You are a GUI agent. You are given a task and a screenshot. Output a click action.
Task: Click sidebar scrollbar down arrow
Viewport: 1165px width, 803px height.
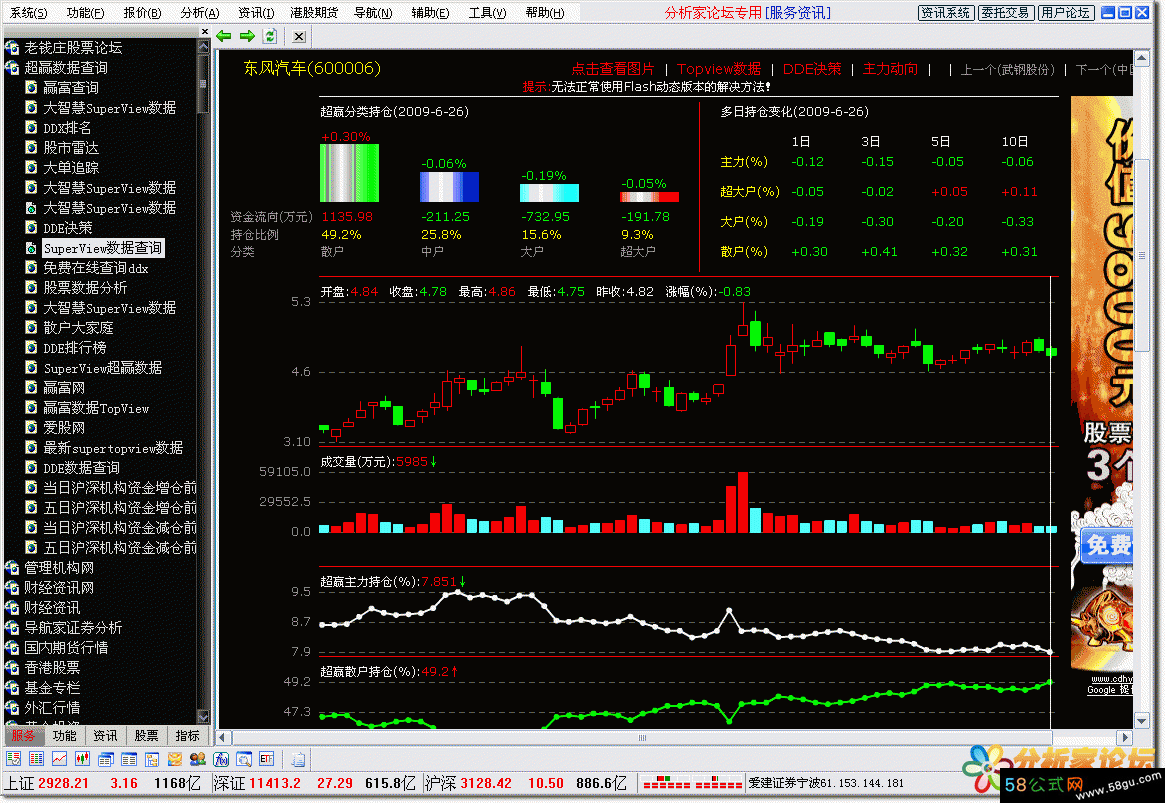203,716
